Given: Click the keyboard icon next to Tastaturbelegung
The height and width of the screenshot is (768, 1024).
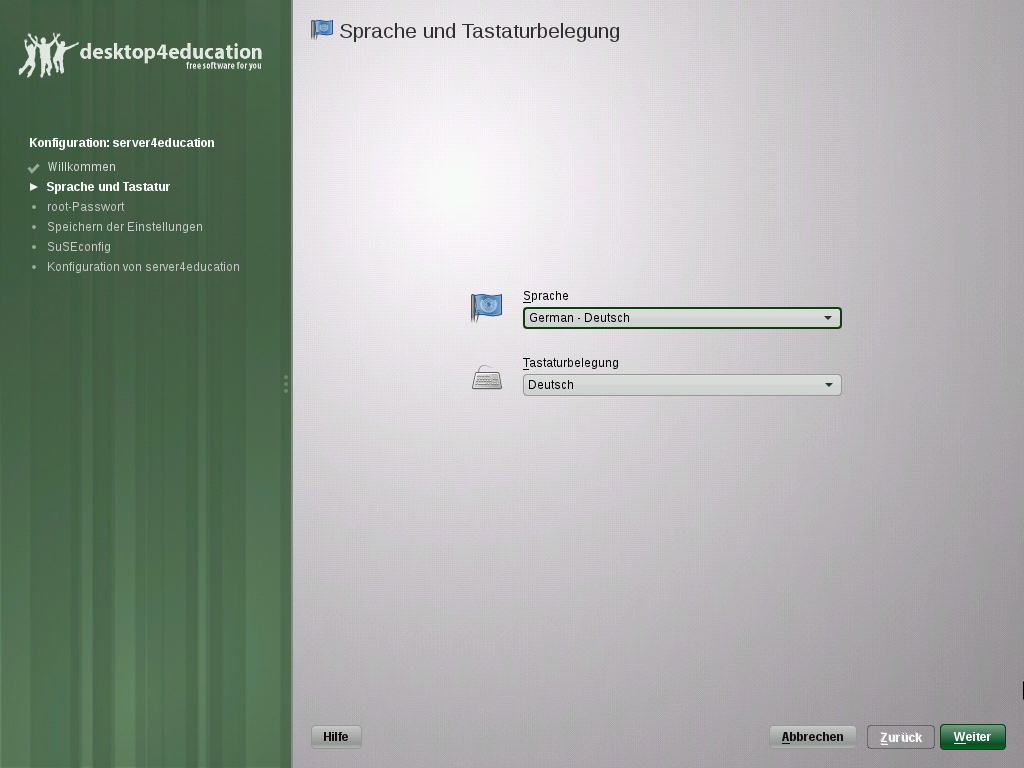Looking at the screenshot, I should tap(487, 378).
